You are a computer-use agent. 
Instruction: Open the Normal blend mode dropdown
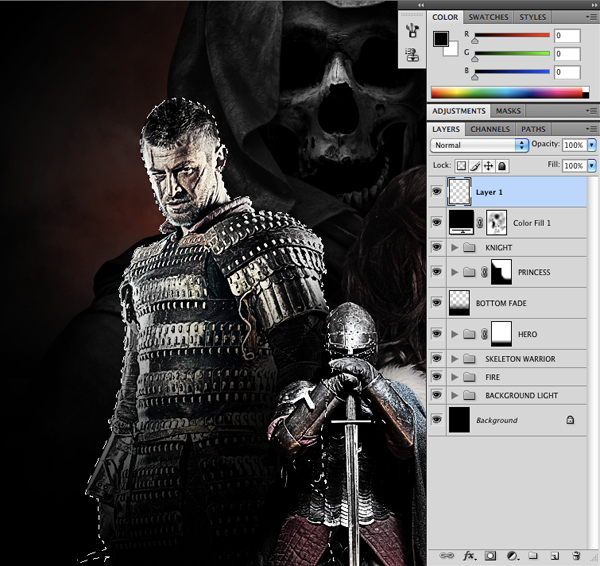pos(479,145)
